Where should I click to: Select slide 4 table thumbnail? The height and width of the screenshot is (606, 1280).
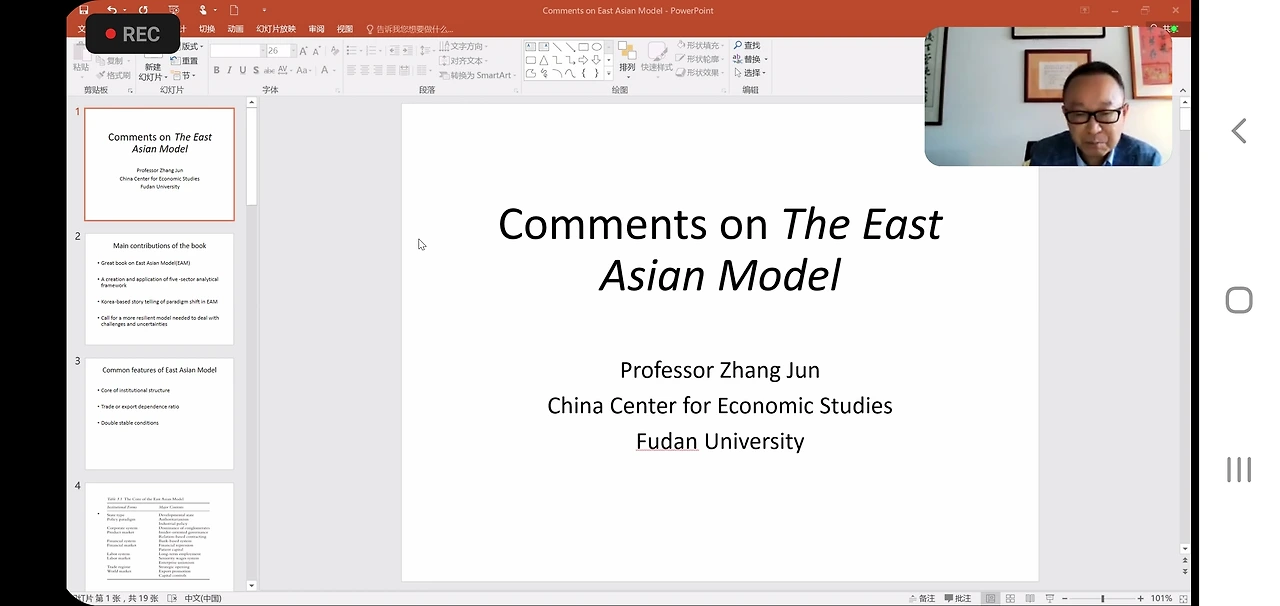[x=159, y=537]
